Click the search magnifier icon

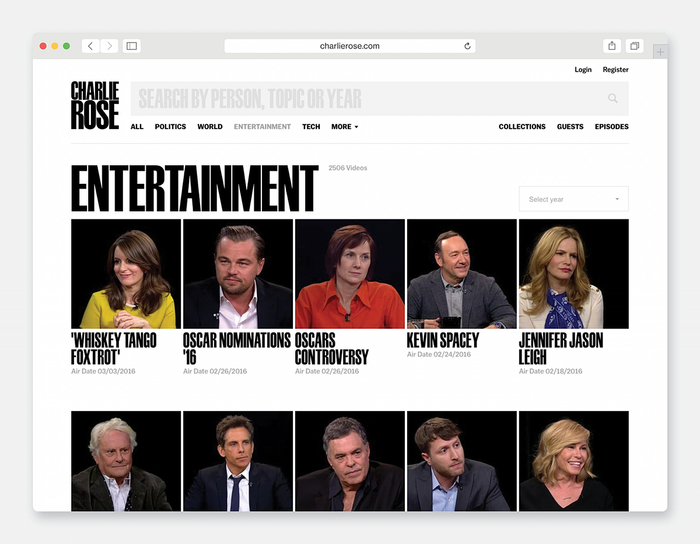613,98
